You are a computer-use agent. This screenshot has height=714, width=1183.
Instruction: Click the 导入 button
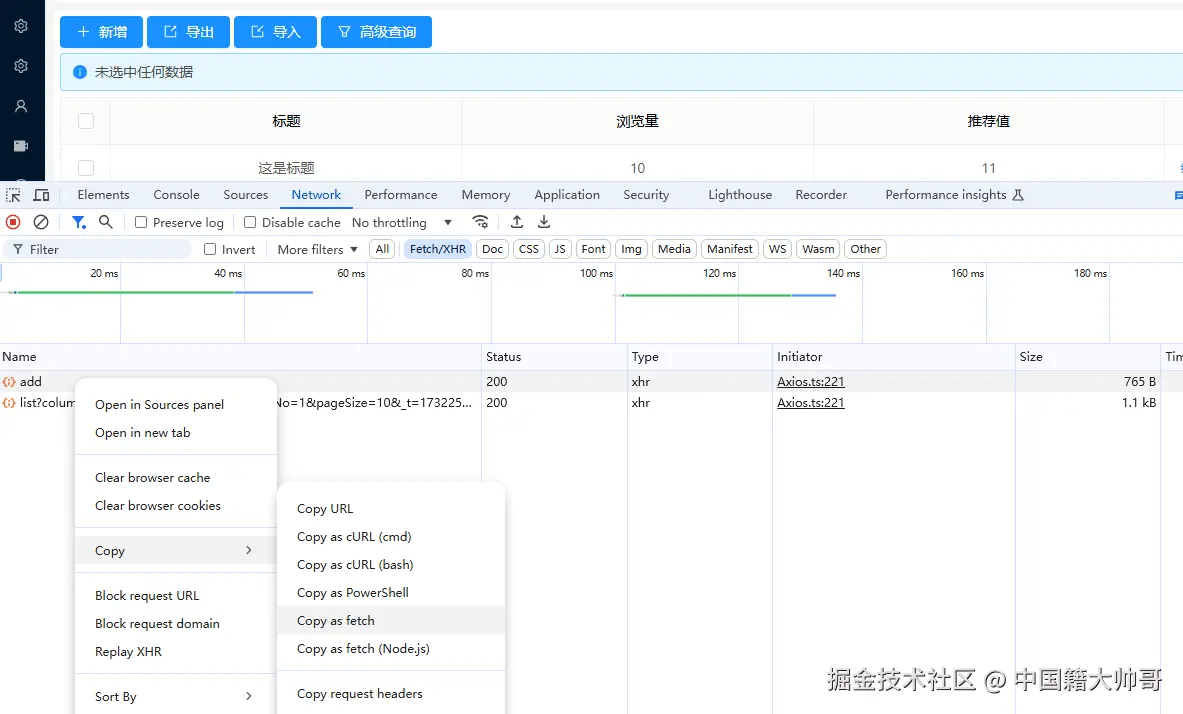[275, 32]
